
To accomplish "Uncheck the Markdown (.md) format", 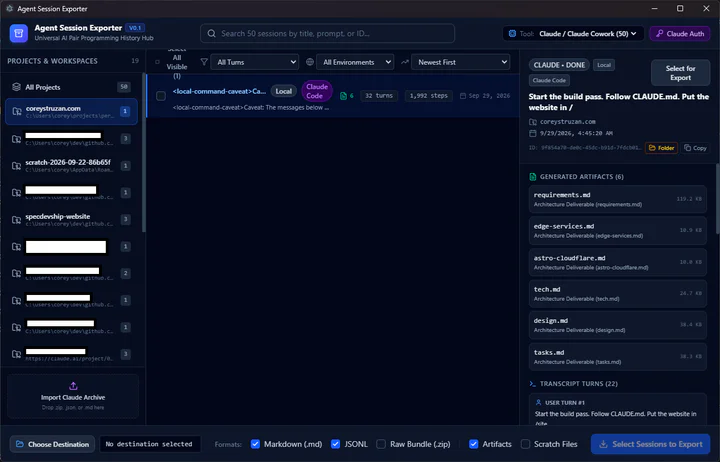I will pyautogui.click(x=255, y=444).
